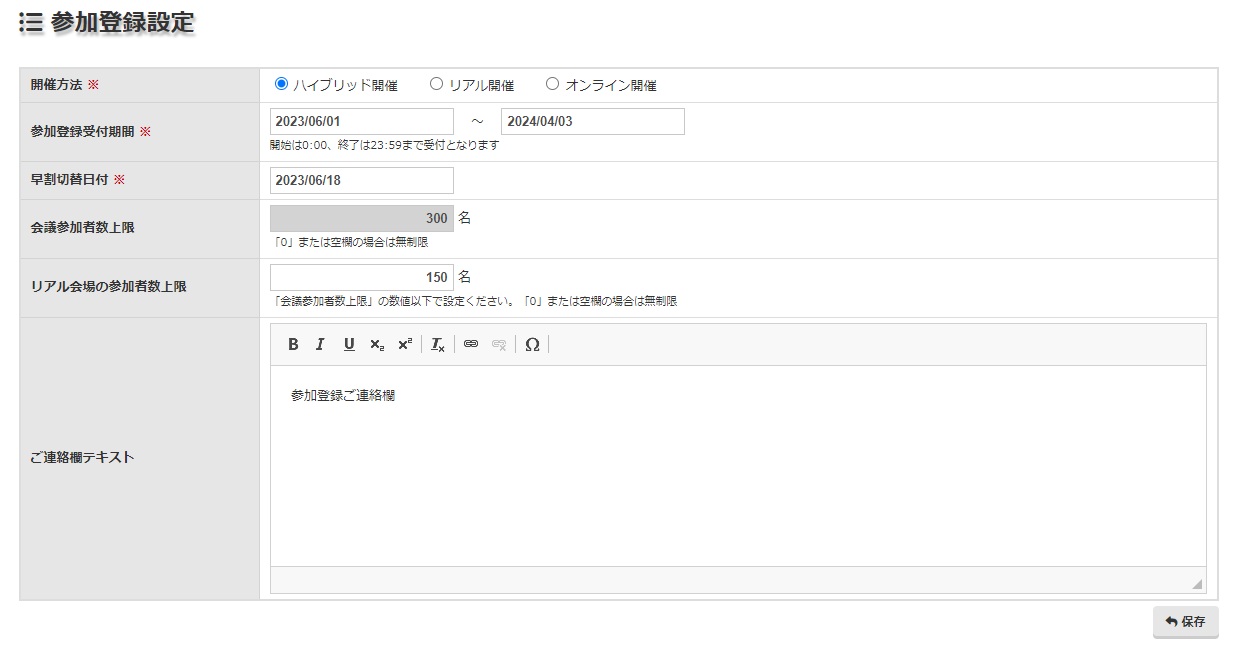Toggle underline formatting in editor
This screenshot has height=648, width=1242.
pyautogui.click(x=349, y=344)
